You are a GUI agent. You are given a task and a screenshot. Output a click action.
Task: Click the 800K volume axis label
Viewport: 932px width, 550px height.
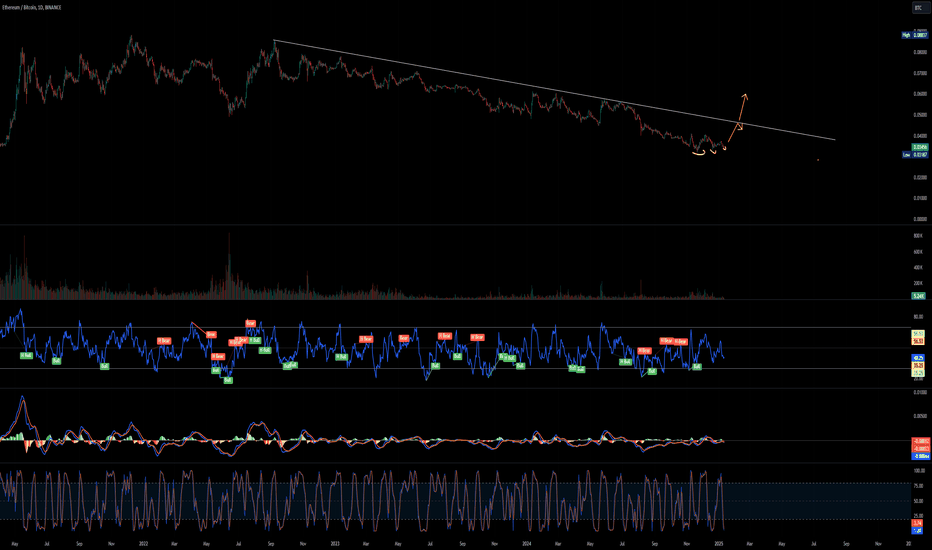click(x=918, y=236)
